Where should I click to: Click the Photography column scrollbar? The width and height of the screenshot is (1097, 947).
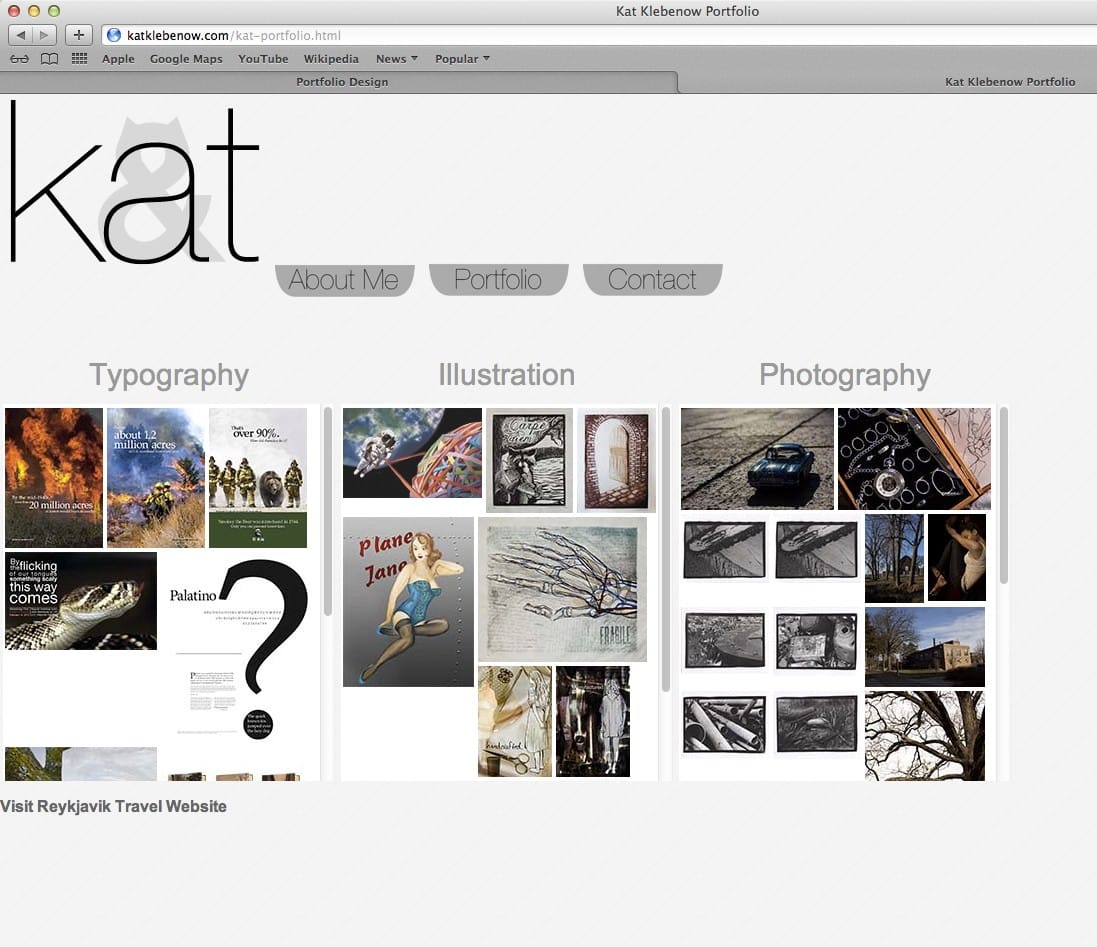point(1003,495)
